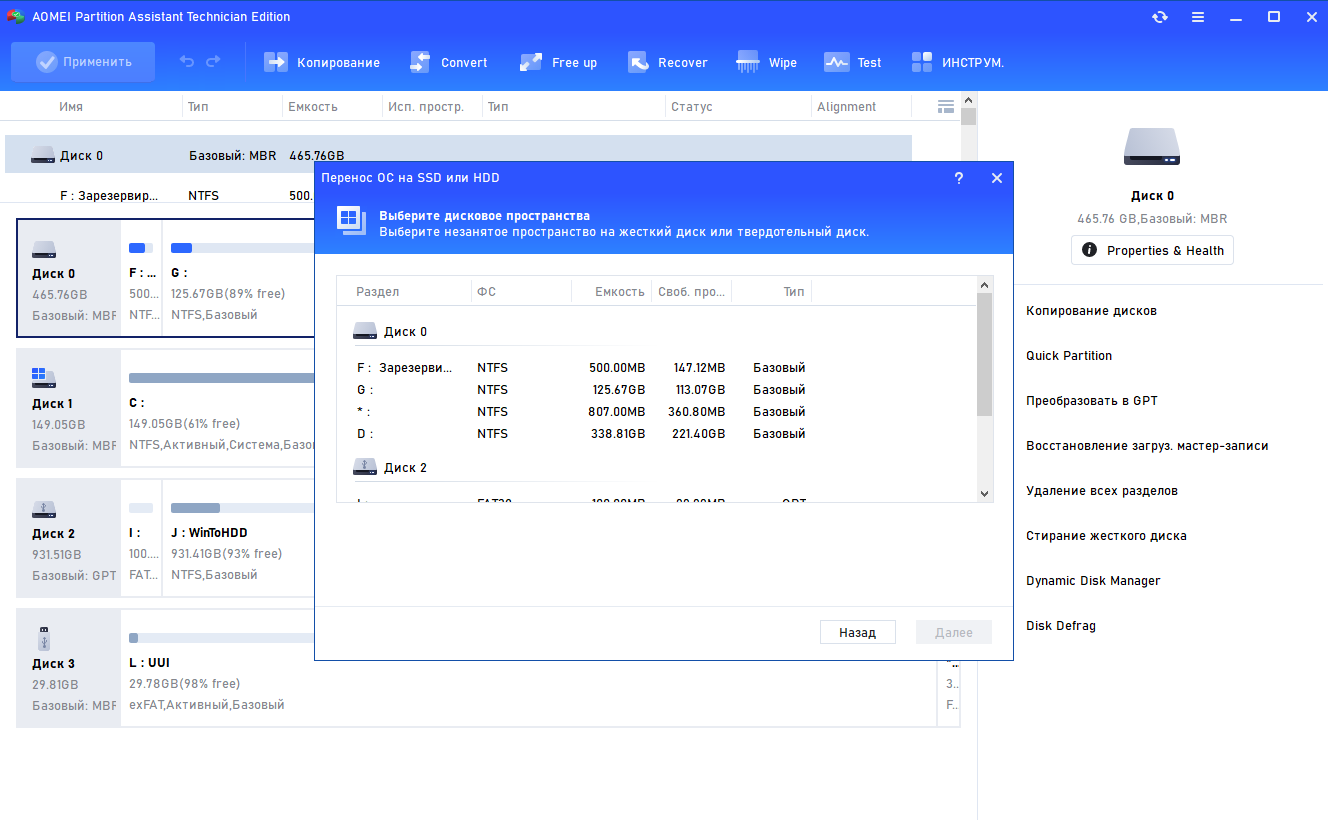Click Удаление всех разделов option

pos(1102,491)
